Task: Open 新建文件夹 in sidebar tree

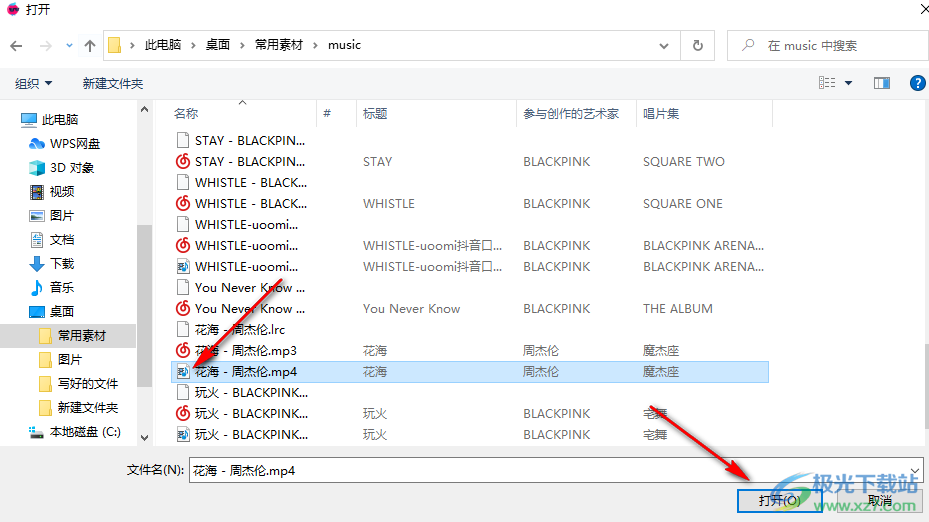Action: tap(78, 408)
